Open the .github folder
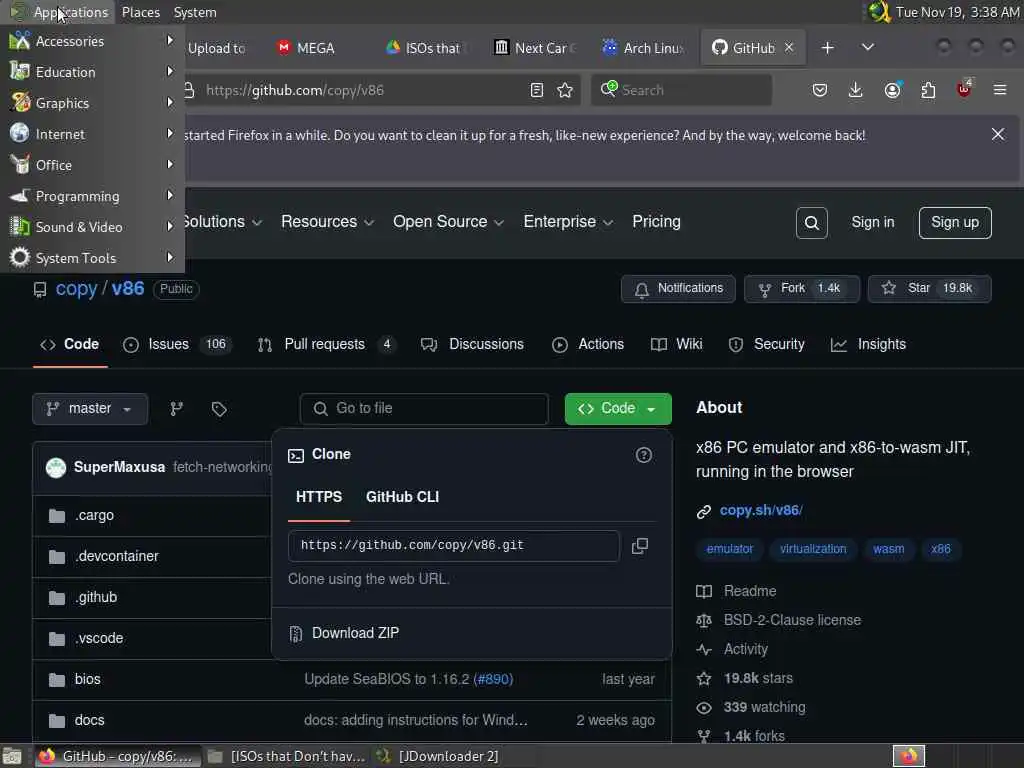Viewport: 1024px width, 768px height. coord(96,598)
